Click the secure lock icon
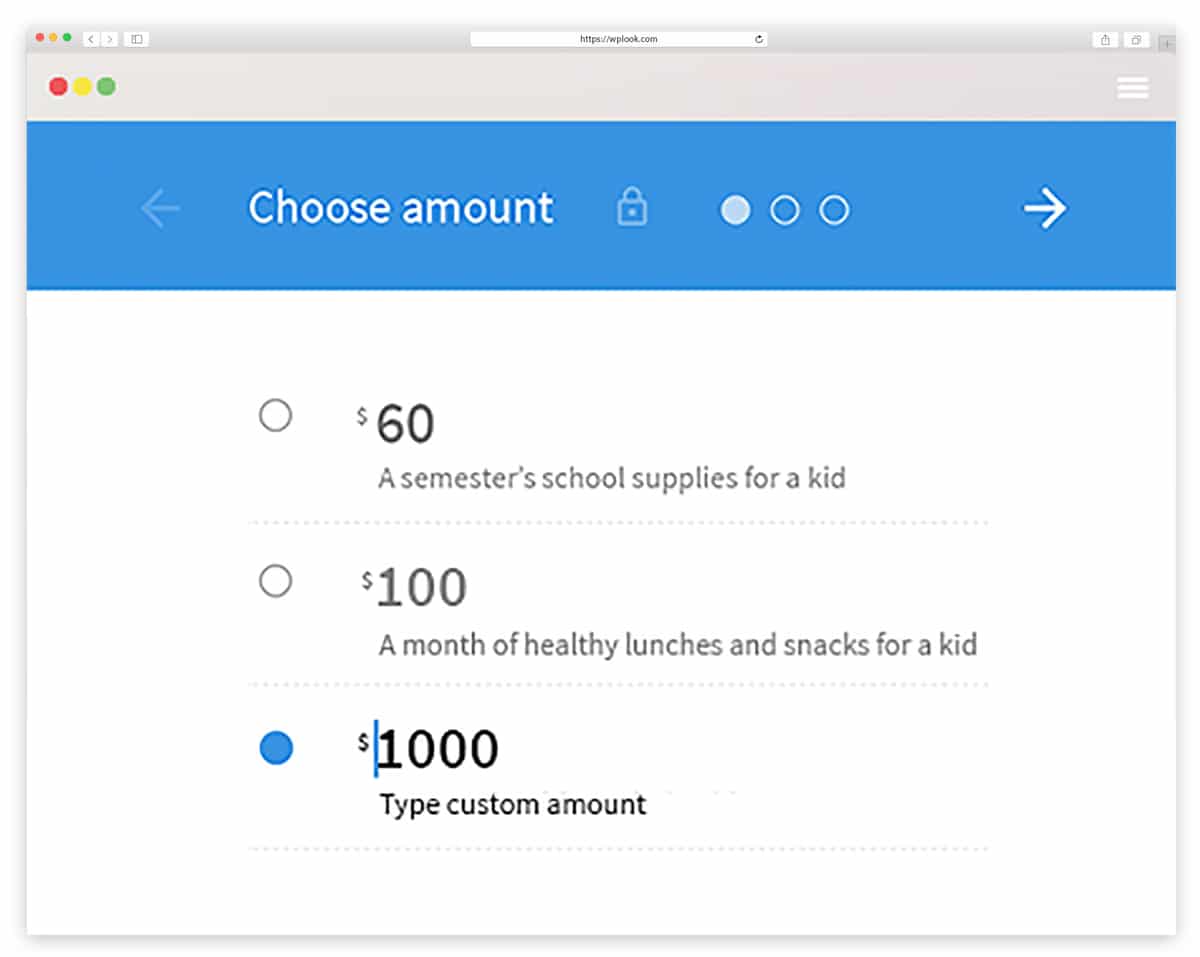This screenshot has height=957, width=1200. 632,208
